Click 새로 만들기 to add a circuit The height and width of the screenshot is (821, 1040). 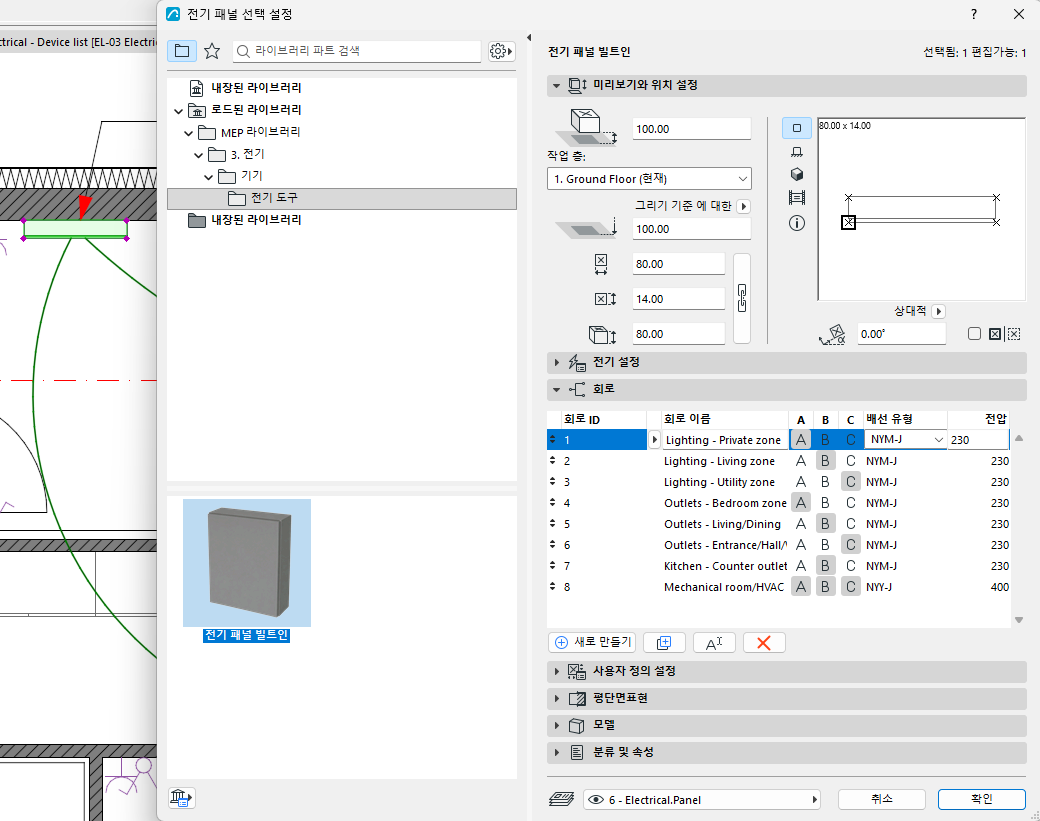coord(592,643)
